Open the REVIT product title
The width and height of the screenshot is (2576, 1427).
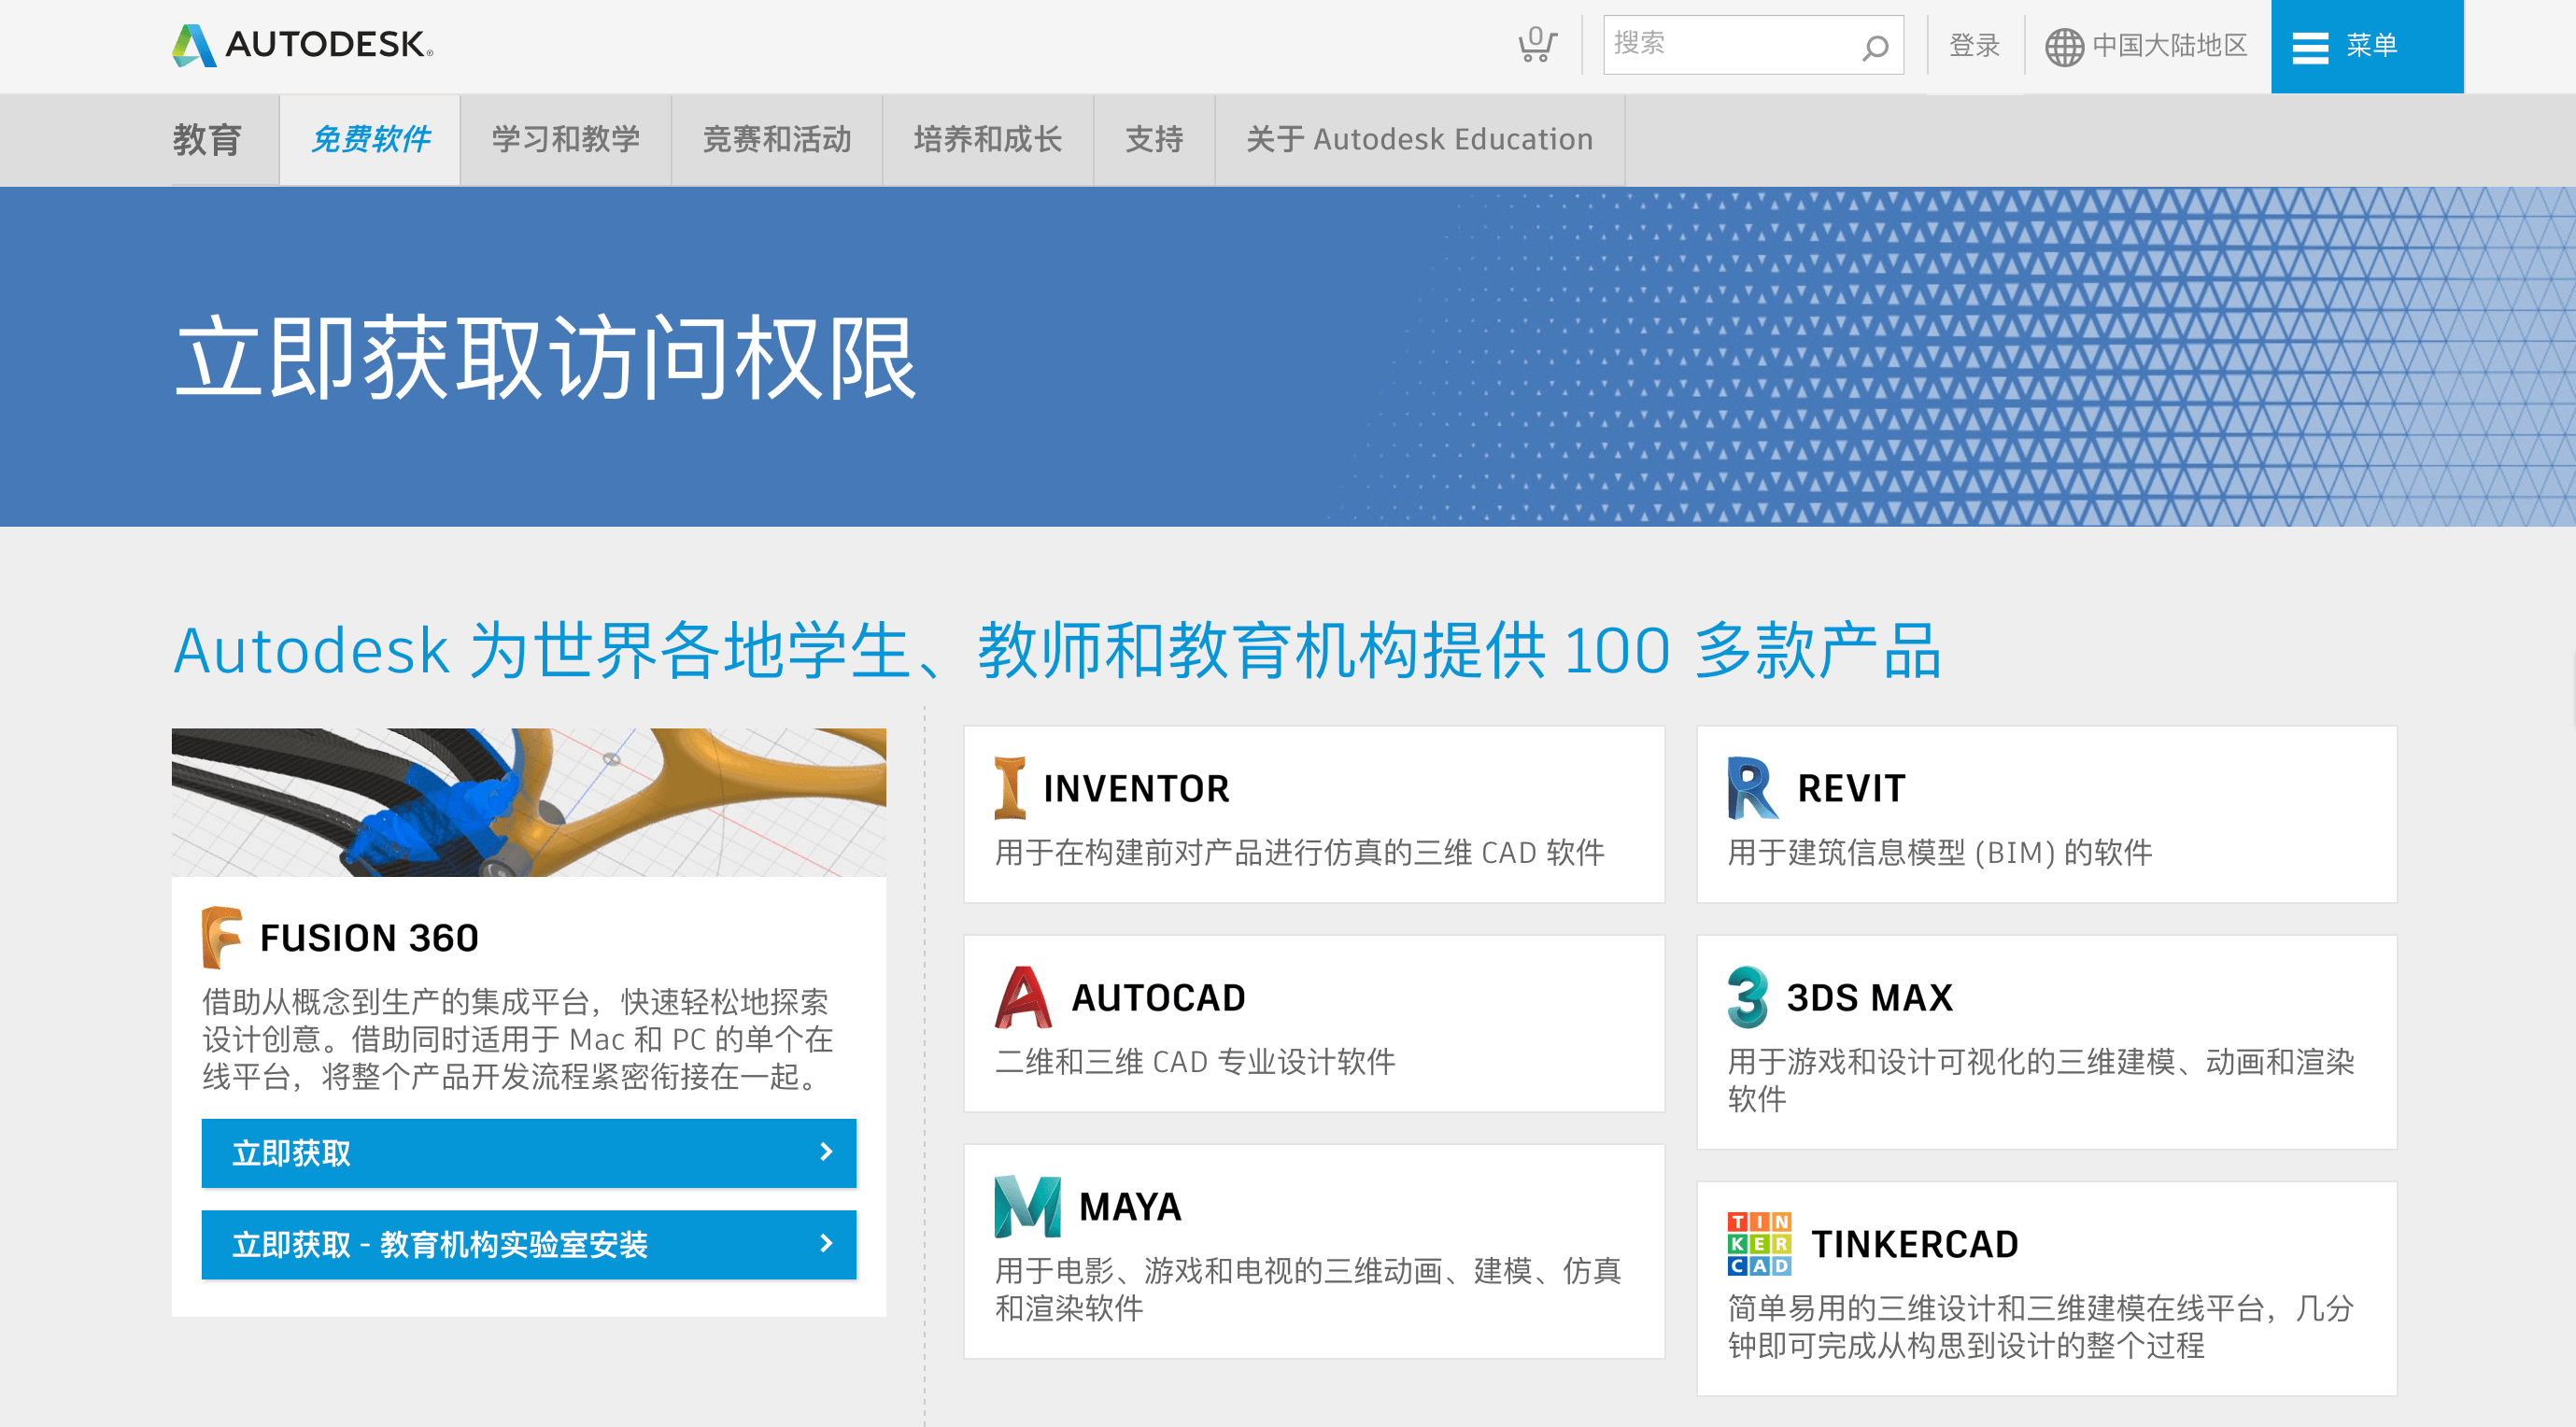pyautogui.click(x=1851, y=788)
